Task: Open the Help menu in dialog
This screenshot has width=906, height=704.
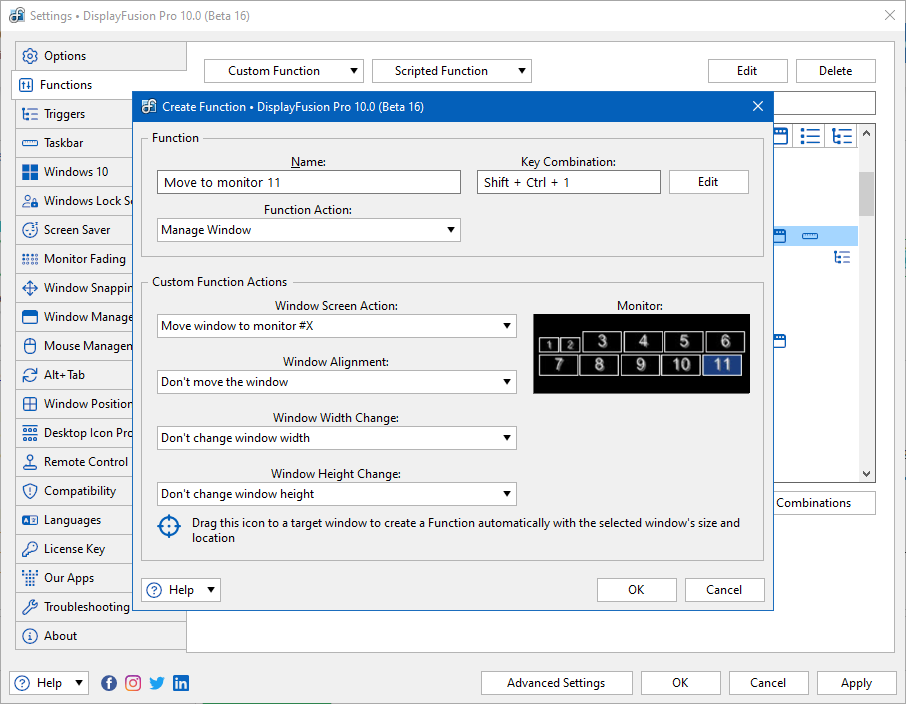Action: click(x=181, y=590)
